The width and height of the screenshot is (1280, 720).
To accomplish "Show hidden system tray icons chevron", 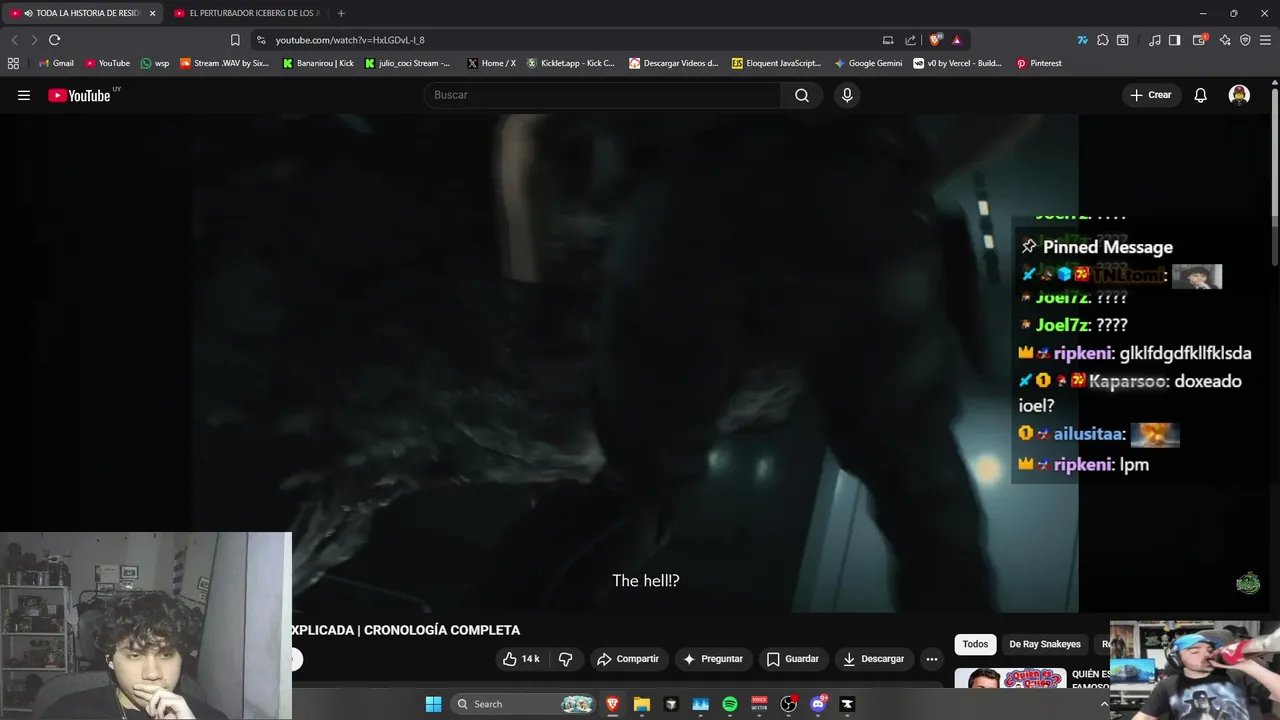I will [x=1104, y=704].
